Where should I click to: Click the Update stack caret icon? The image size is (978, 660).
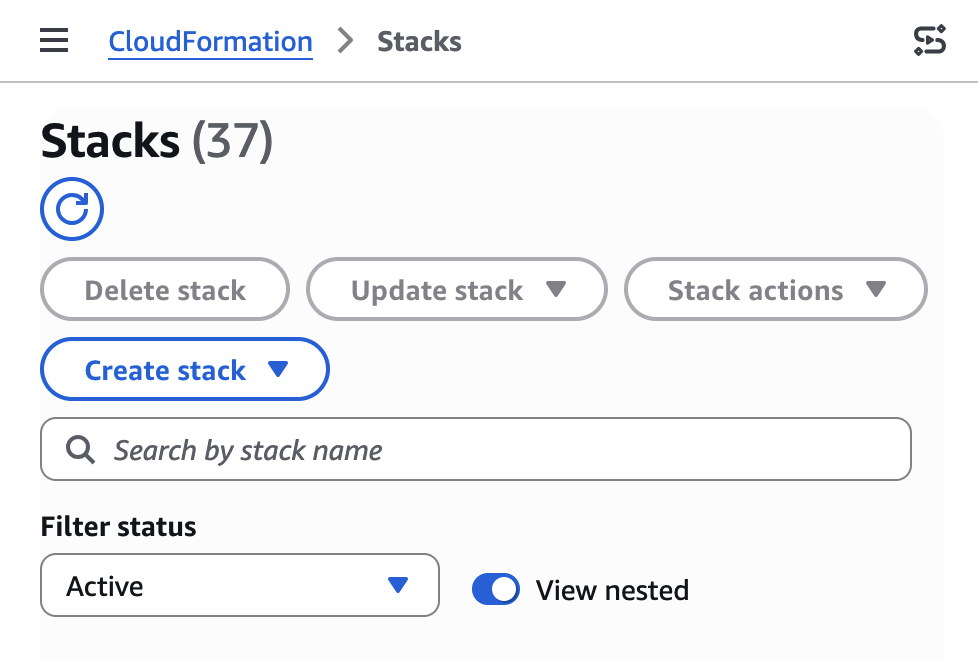558,289
